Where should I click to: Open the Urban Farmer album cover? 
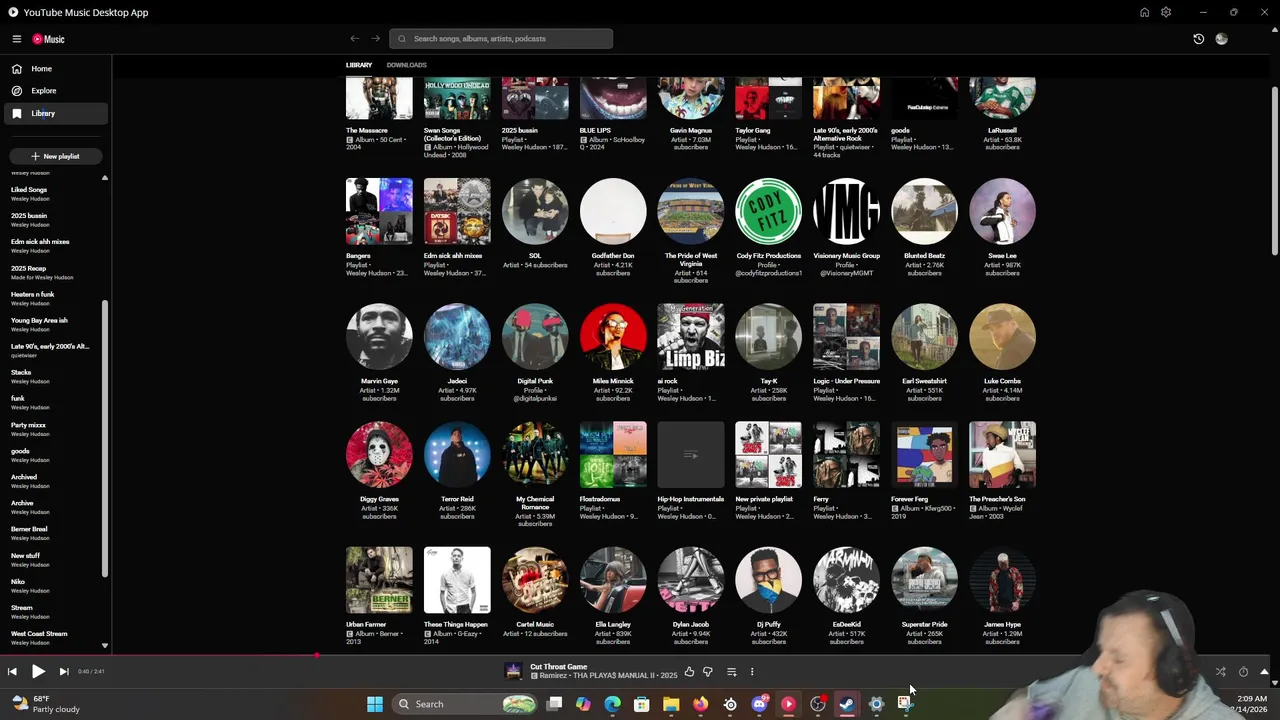point(379,580)
